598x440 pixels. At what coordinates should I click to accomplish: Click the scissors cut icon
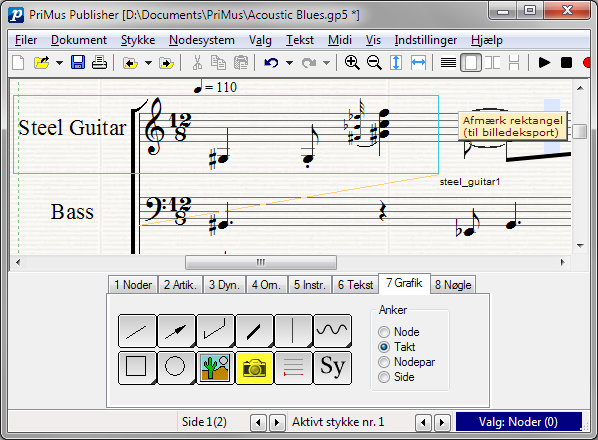pyautogui.click(x=197, y=63)
